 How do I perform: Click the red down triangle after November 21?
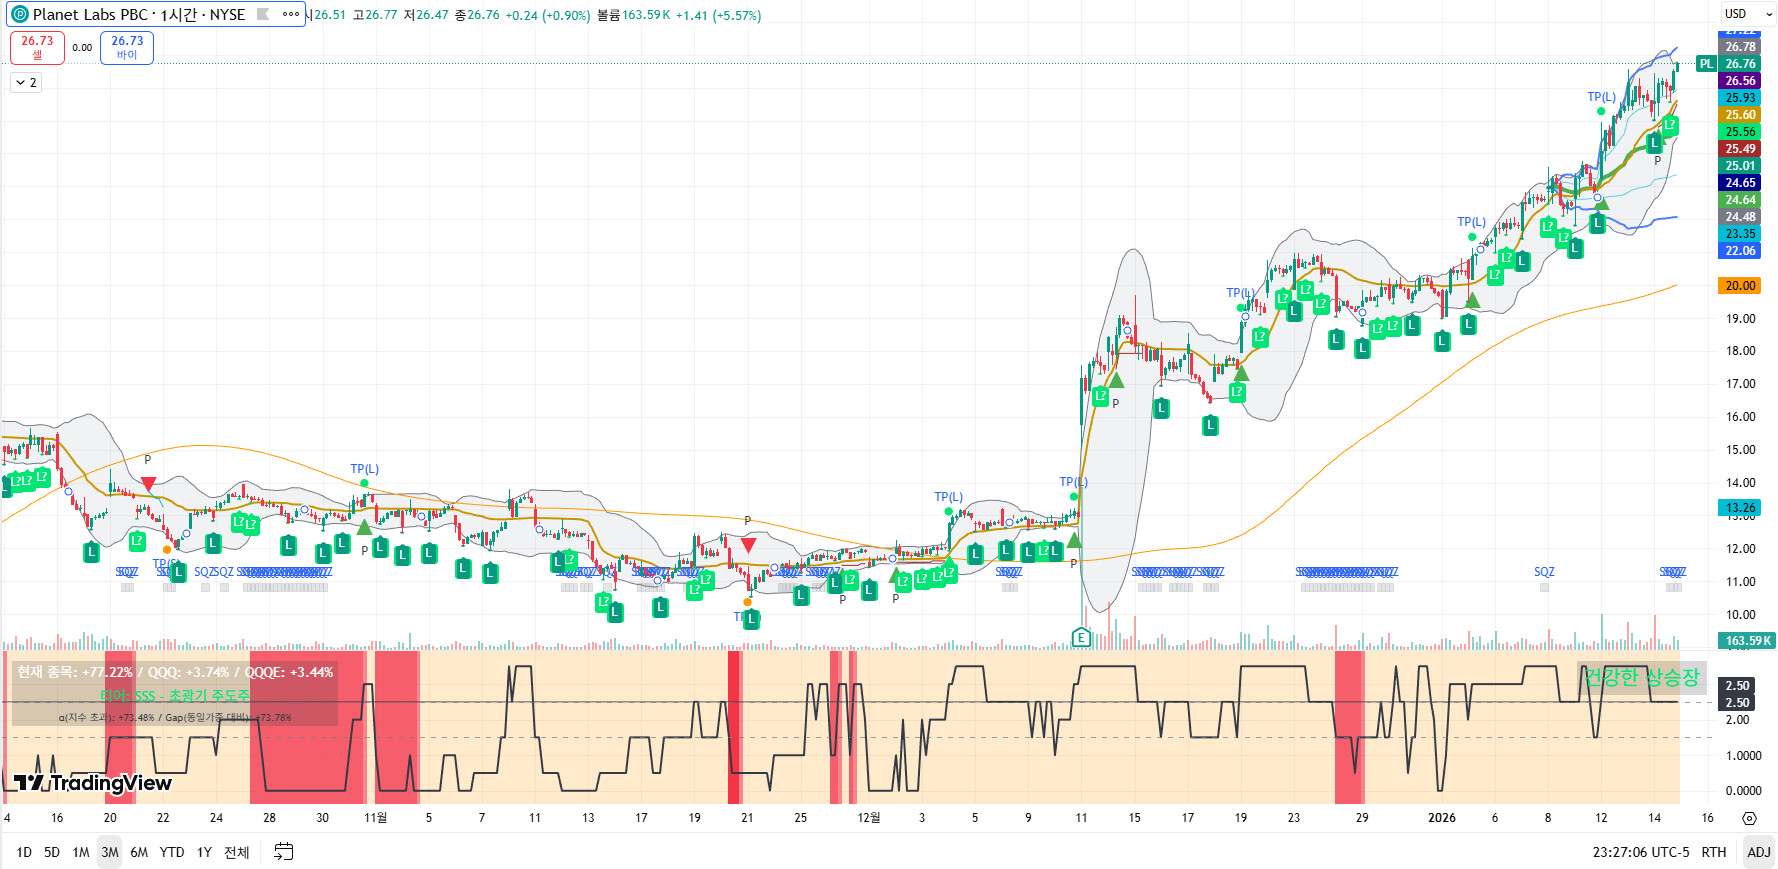click(x=748, y=545)
